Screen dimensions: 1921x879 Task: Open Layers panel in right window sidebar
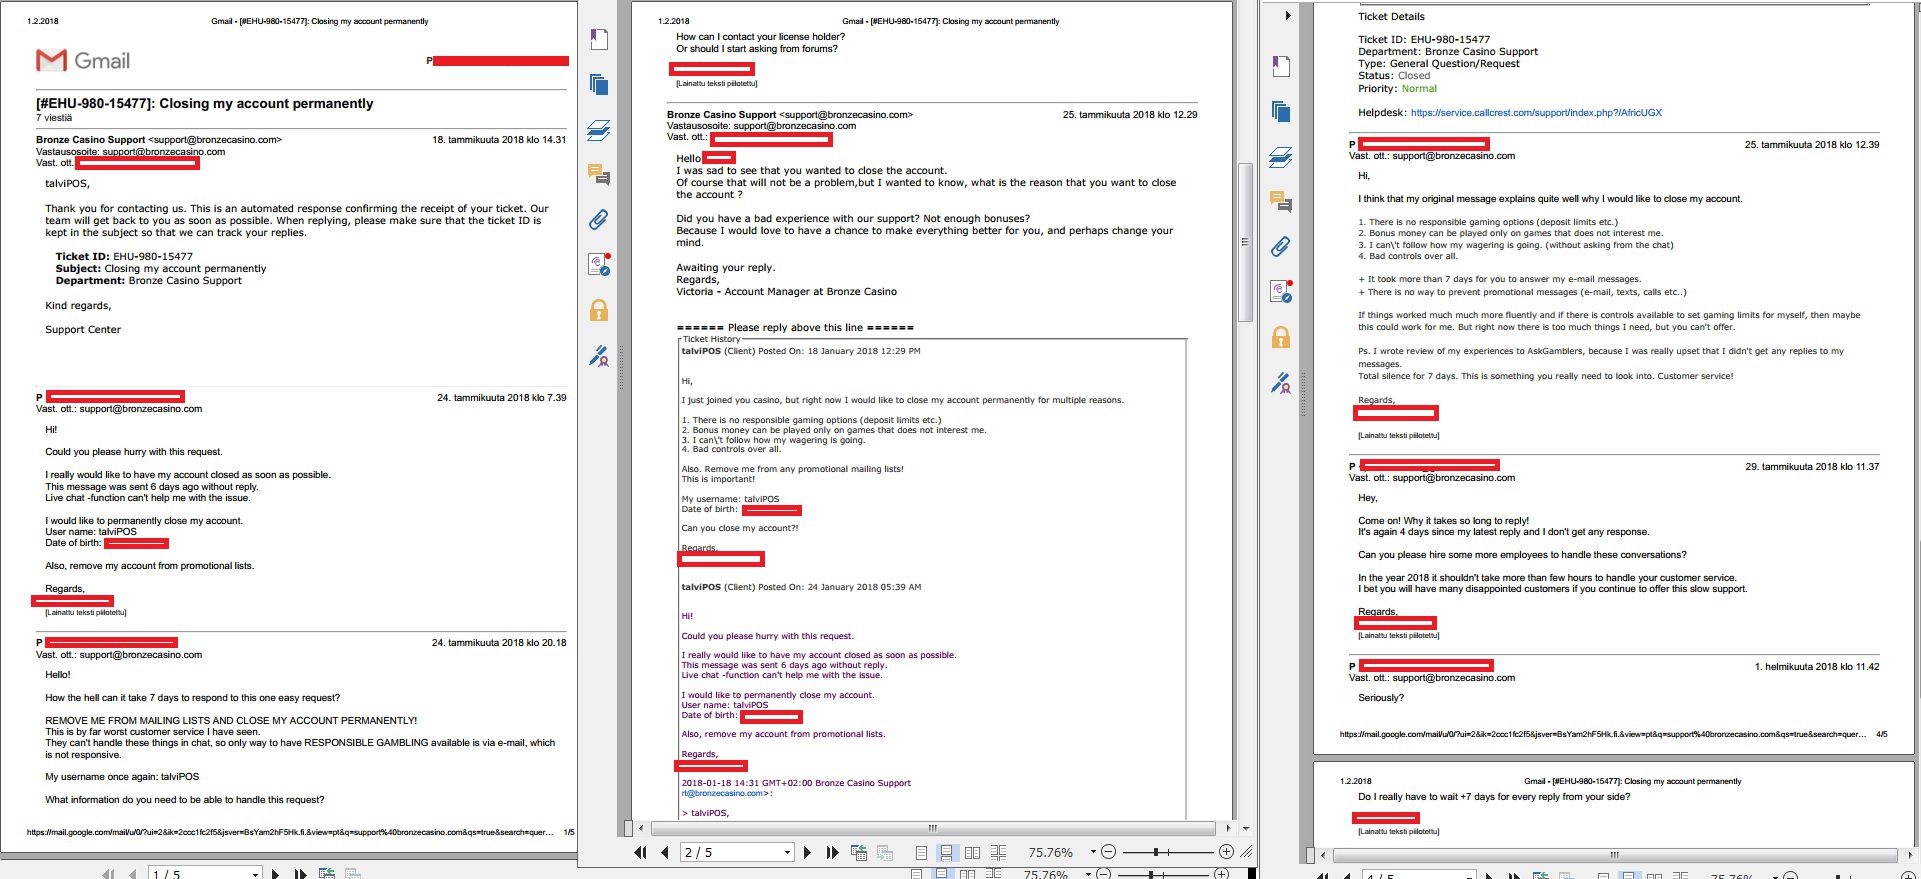1280,157
